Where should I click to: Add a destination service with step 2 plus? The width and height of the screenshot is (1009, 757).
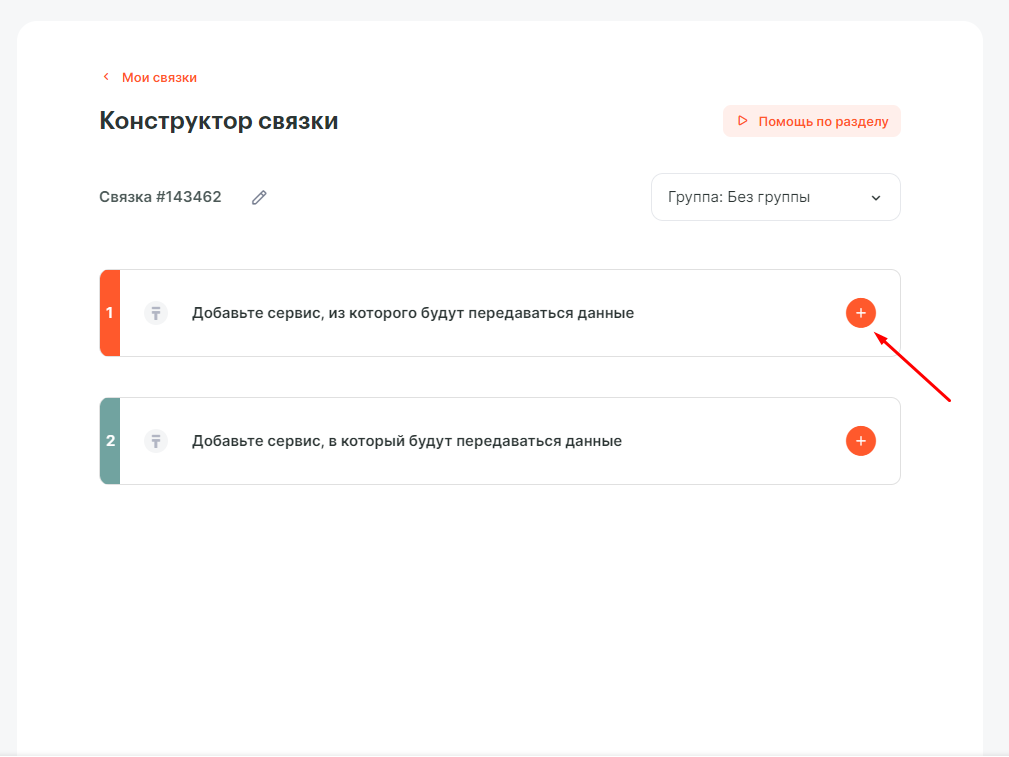point(860,441)
